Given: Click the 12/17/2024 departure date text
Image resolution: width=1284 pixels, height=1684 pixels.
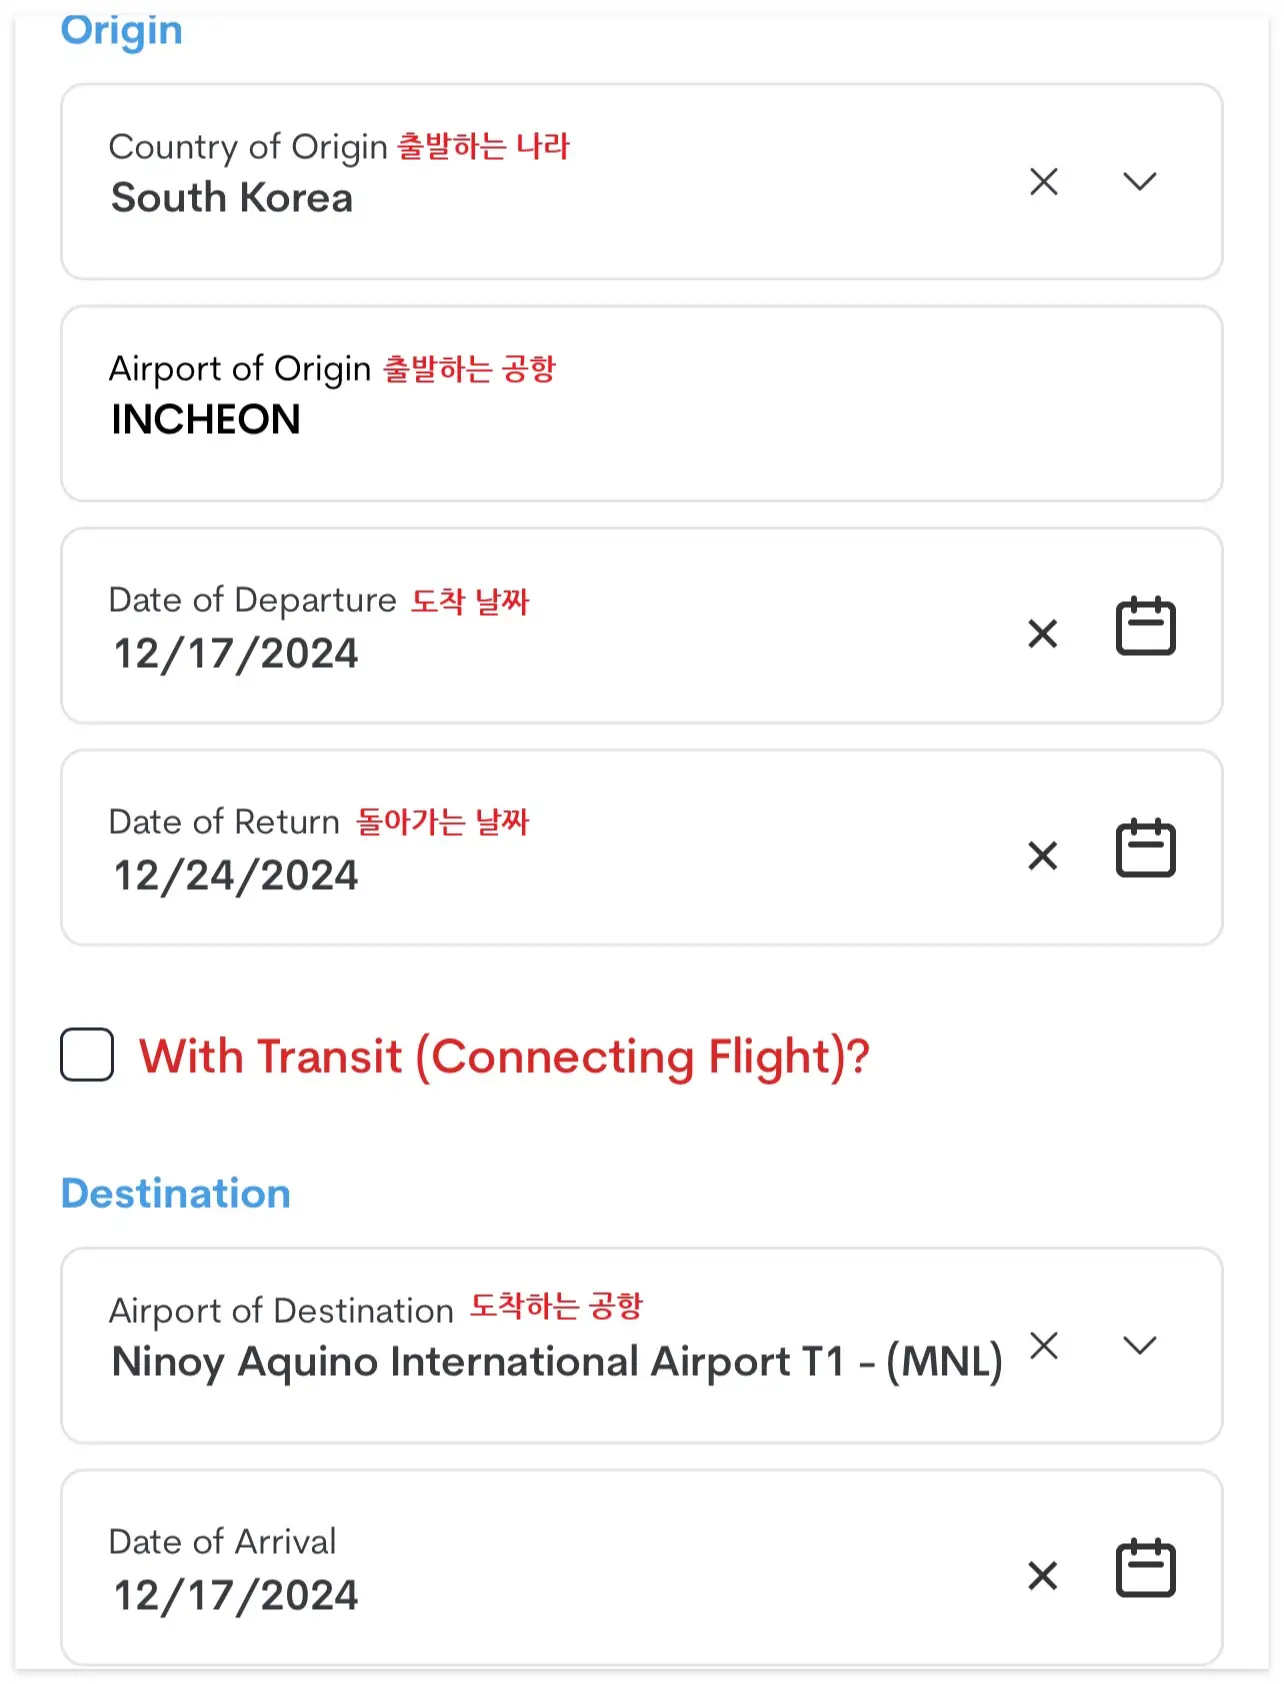Looking at the screenshot, I should pyautogui.click(x=236, y=654).
